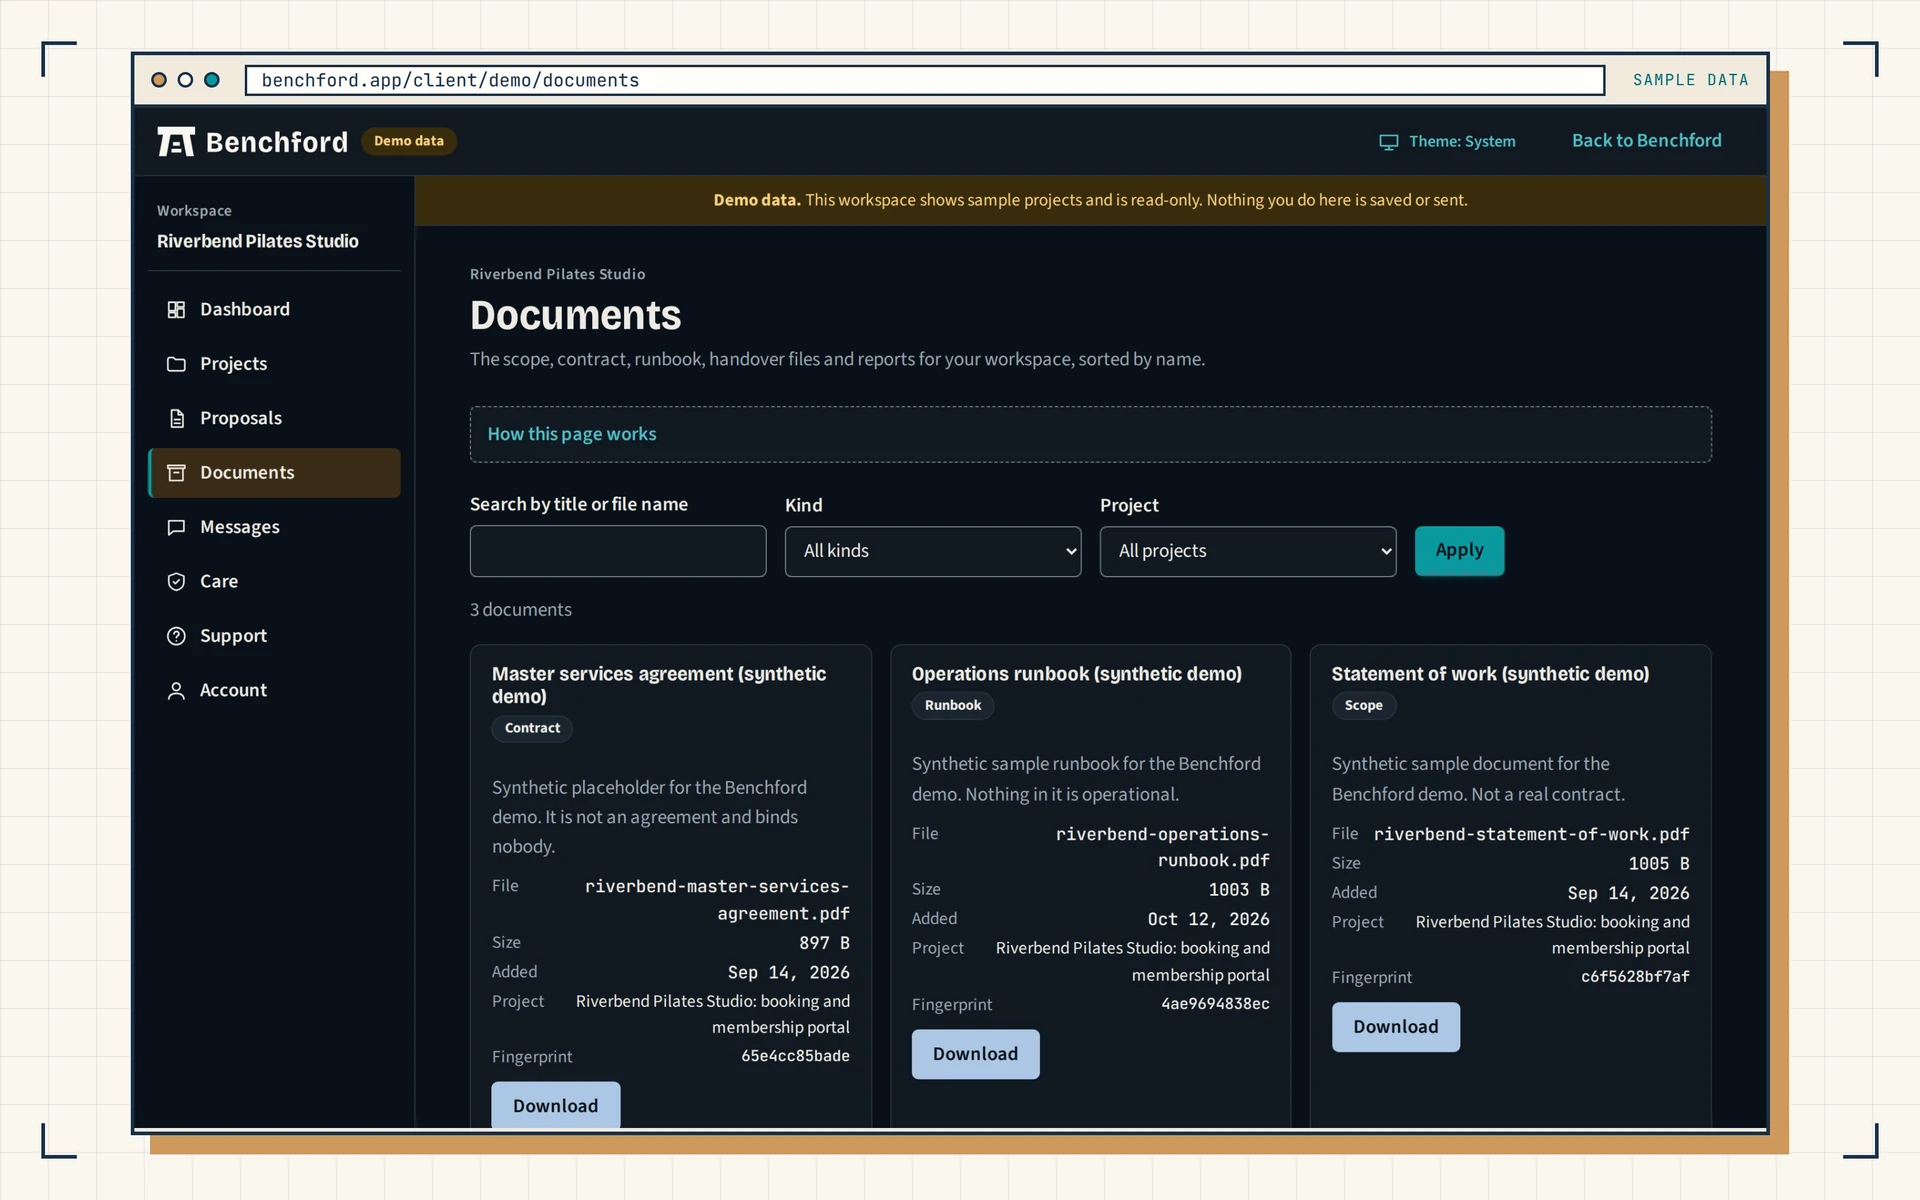Download the Statement of work
Image resolution: width=1920 pixels, height=1200 pixels.
[1396, 1027]
